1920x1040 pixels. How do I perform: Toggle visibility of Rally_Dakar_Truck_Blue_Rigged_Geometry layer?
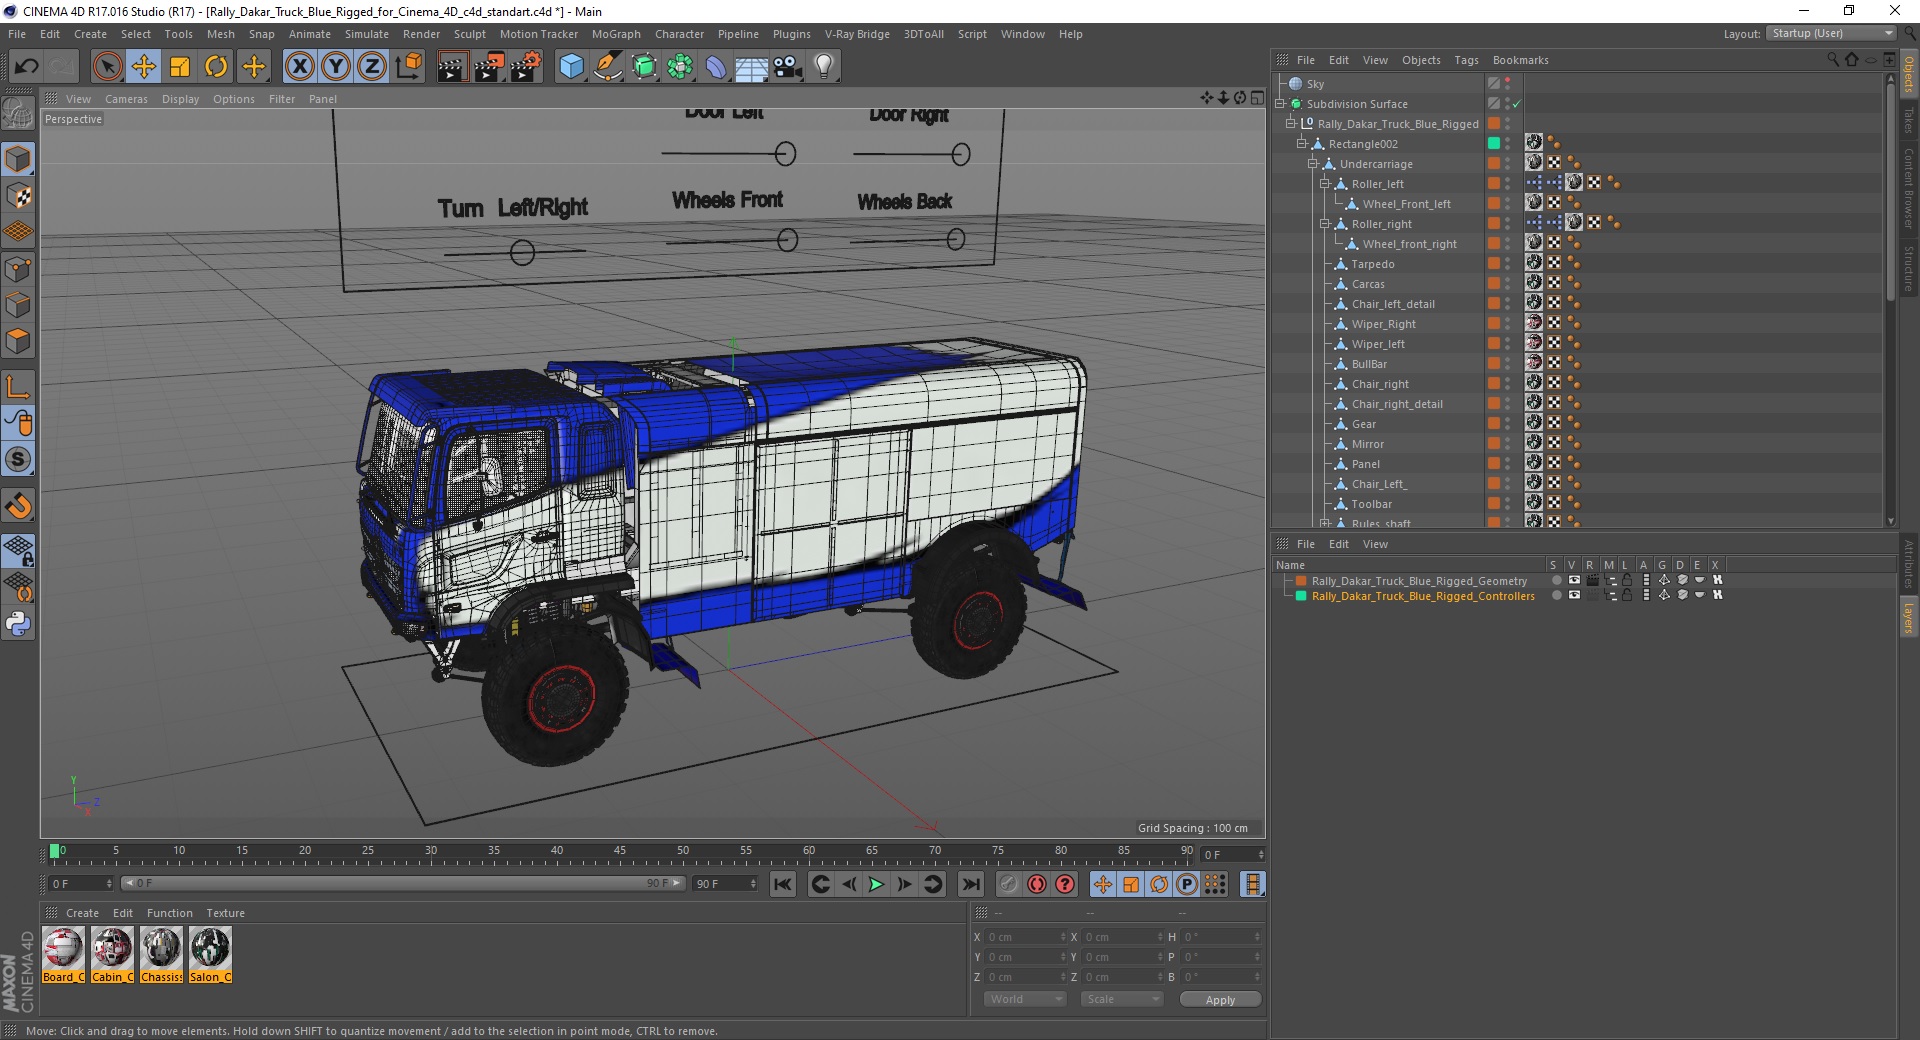(x=1574, y=580)
